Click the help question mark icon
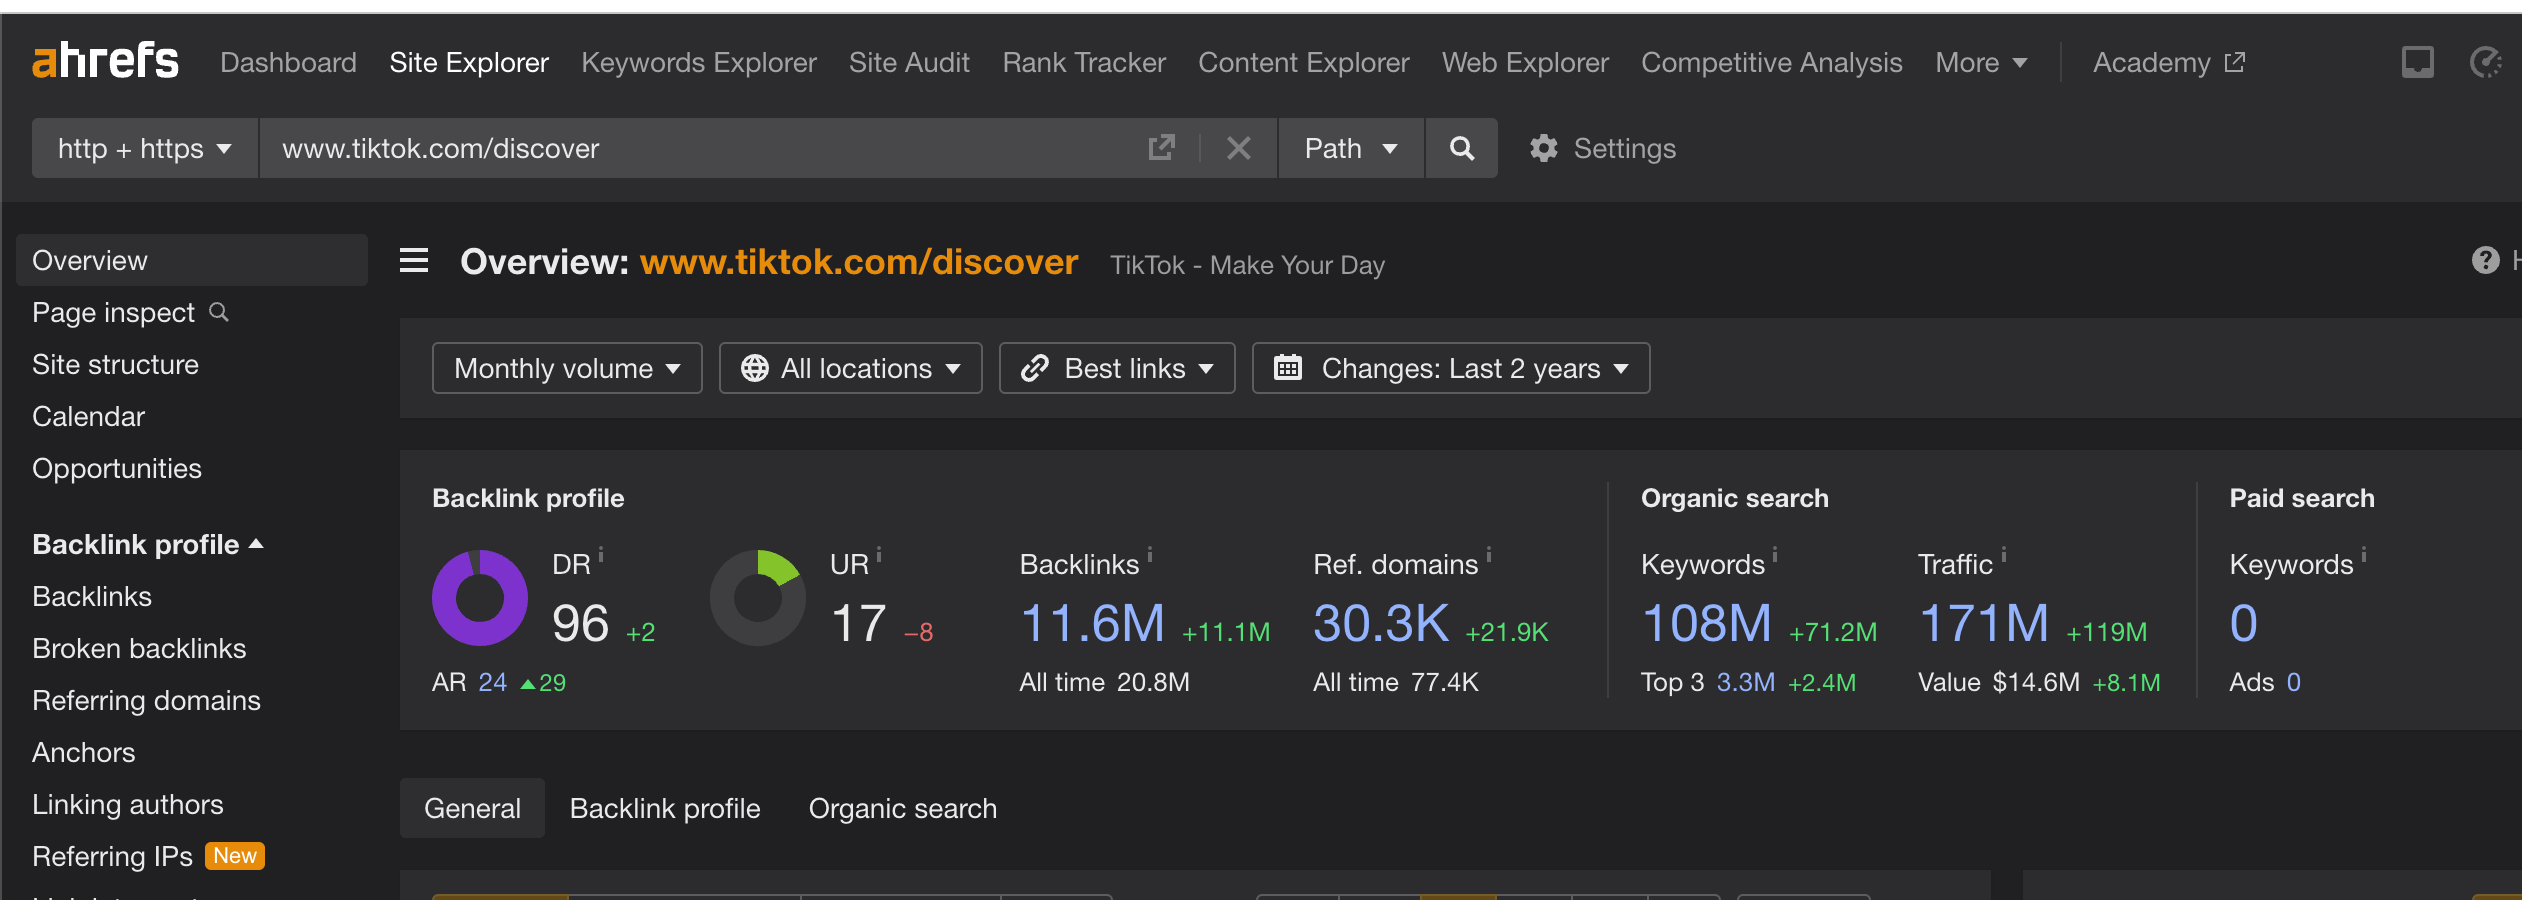Viewport: 2522px width, 900px height. [2485, 261]
